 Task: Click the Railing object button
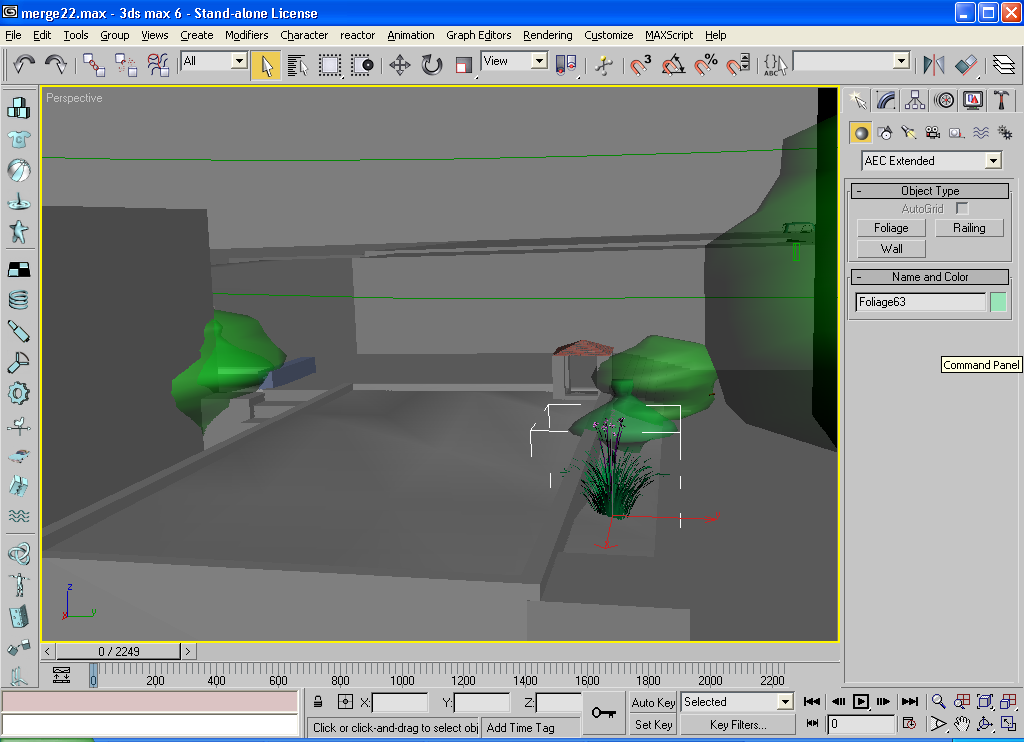pyautogui.click(x=969, y=228)
